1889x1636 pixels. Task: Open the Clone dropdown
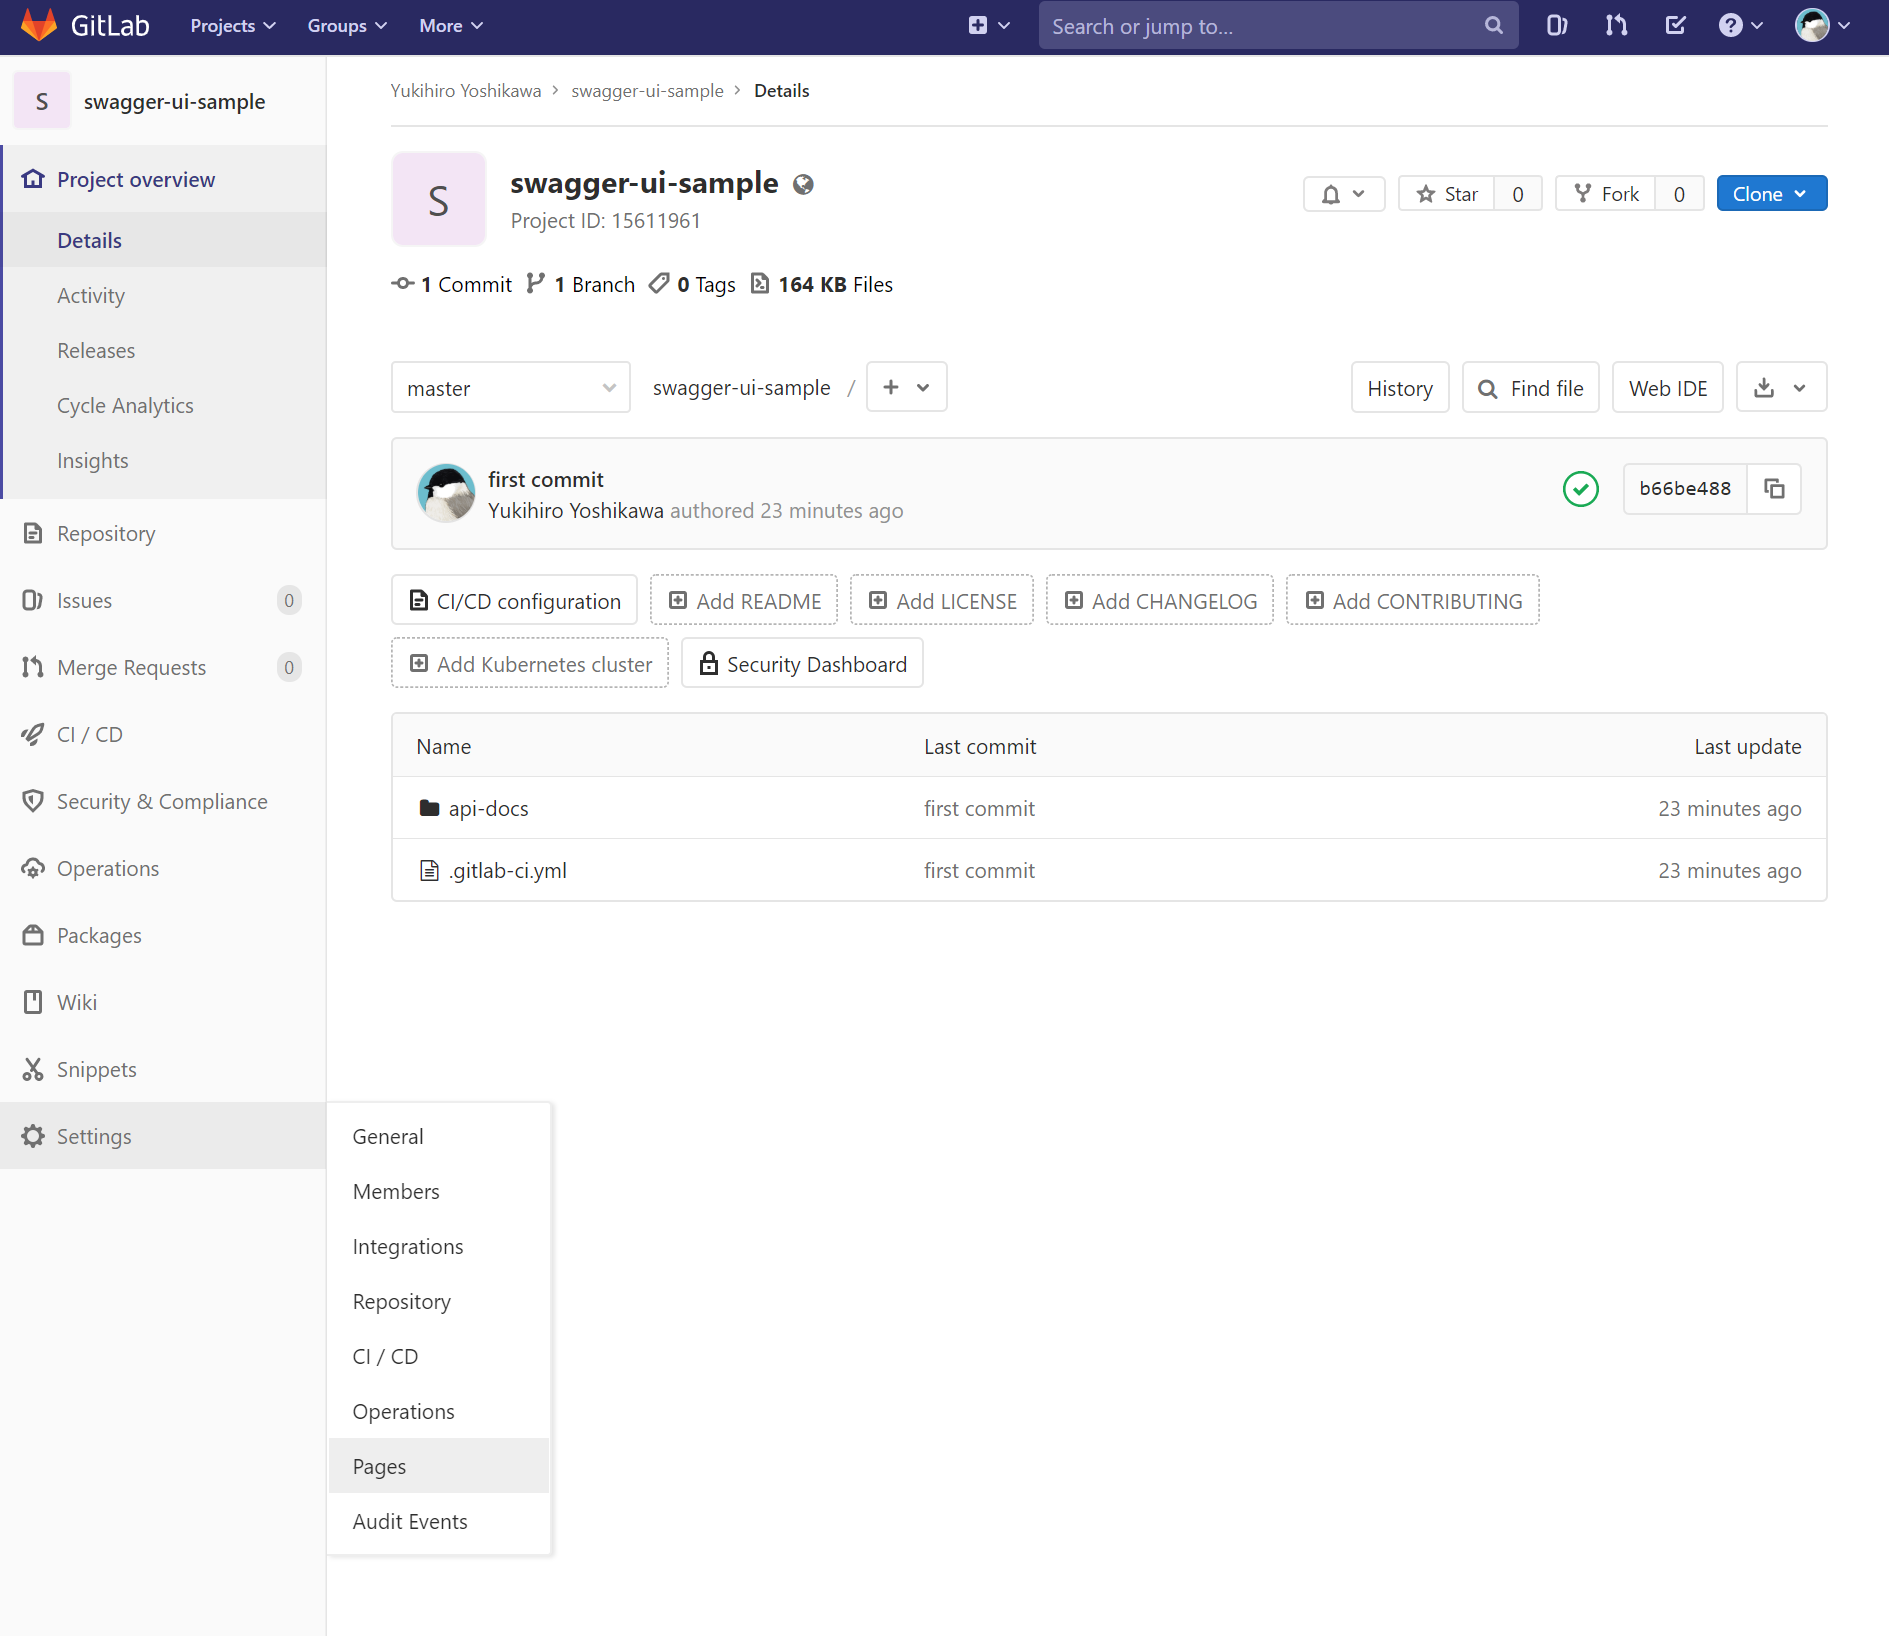(1771, 194)
